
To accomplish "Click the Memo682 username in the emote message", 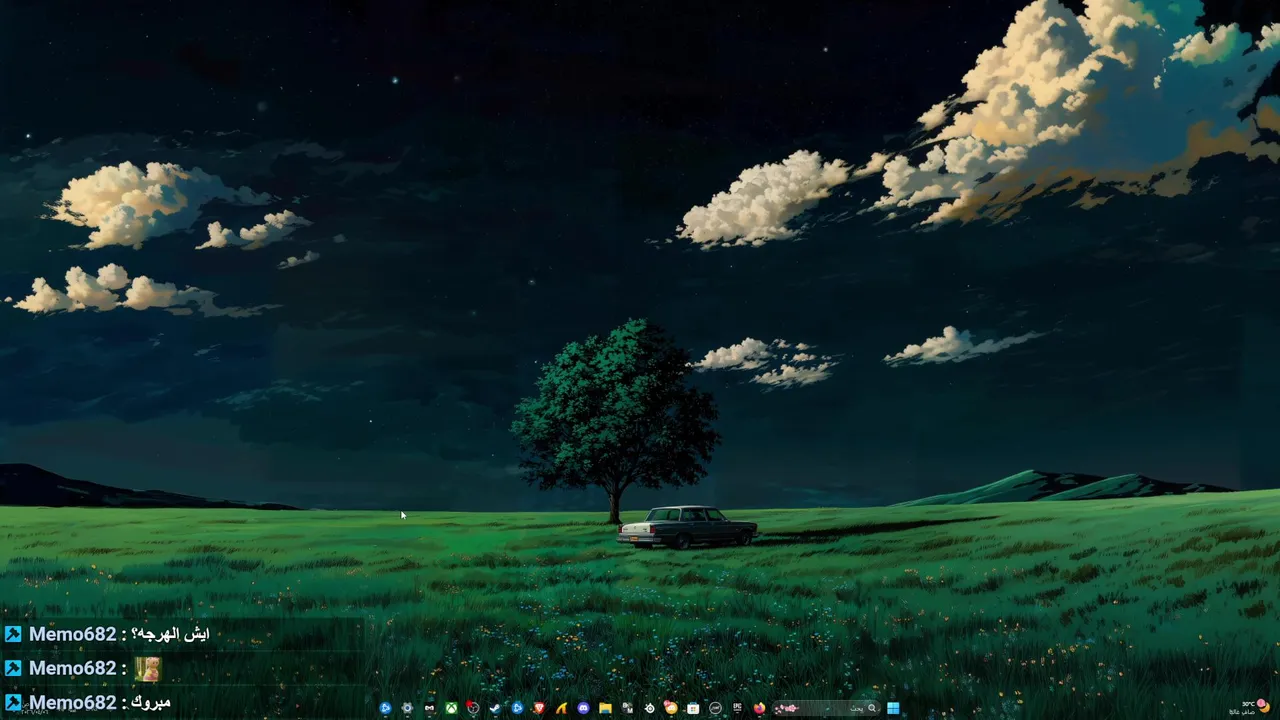I will [72, 668].
